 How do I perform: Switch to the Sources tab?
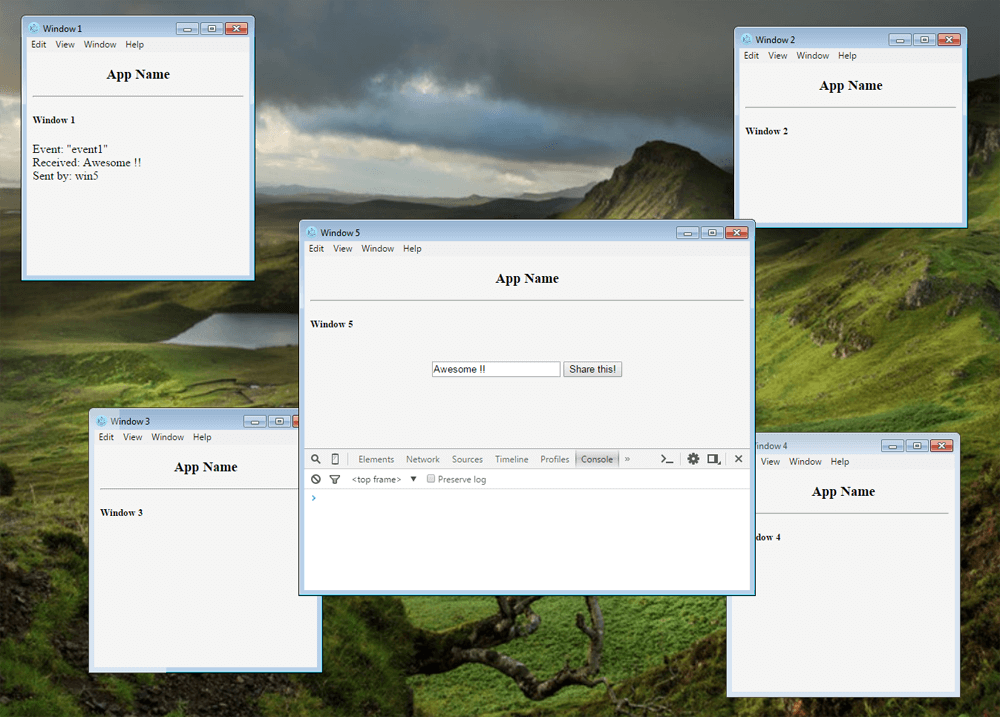[467, 459]
